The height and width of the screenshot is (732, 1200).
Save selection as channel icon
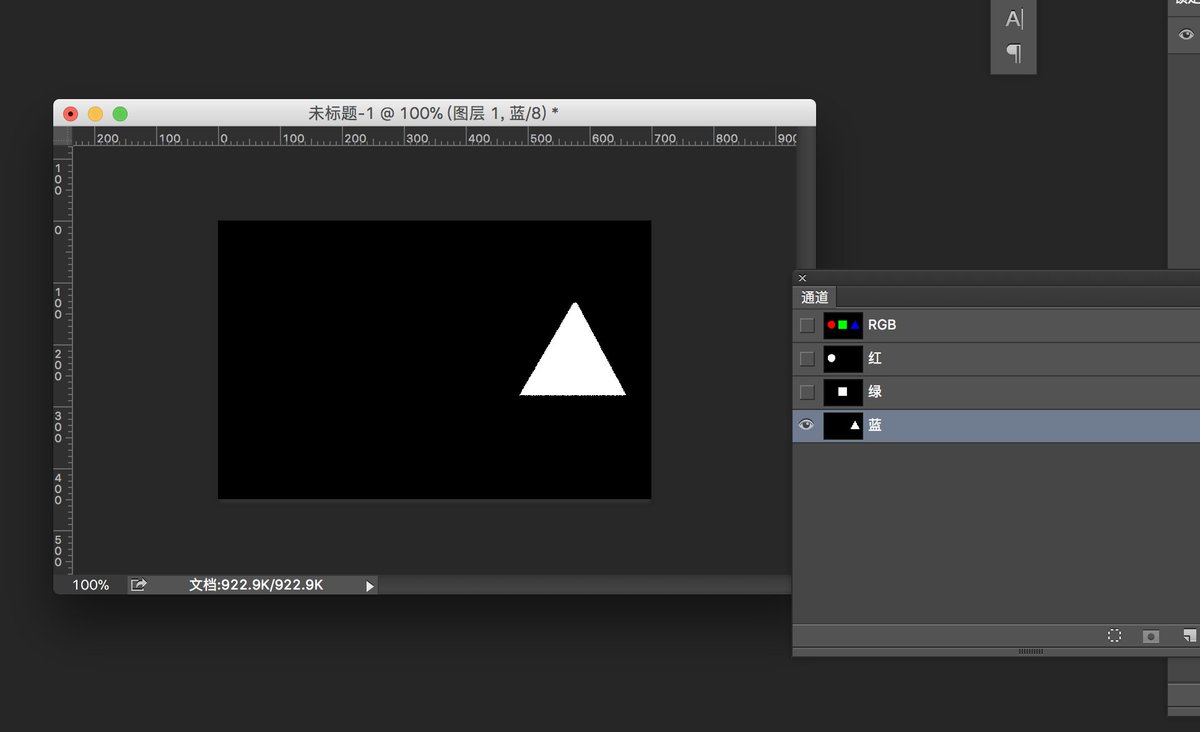[1151, 636]
